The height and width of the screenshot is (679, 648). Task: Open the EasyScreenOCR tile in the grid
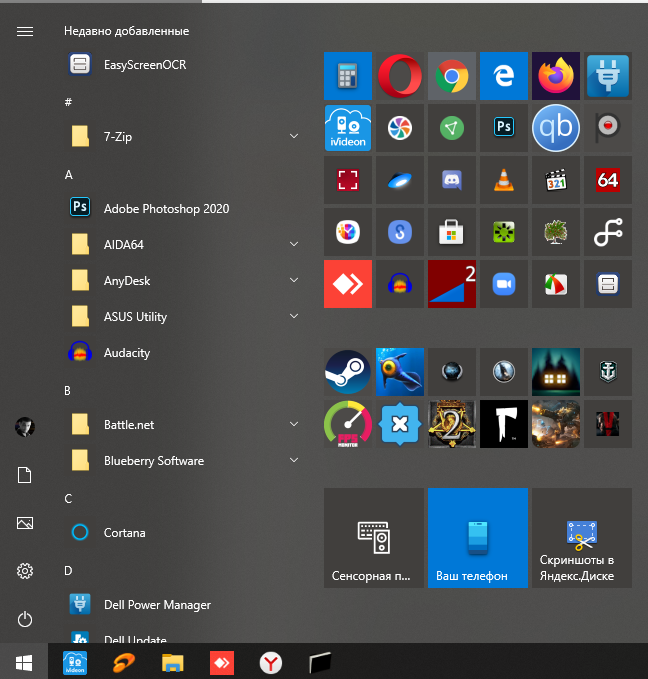point(608,284)
